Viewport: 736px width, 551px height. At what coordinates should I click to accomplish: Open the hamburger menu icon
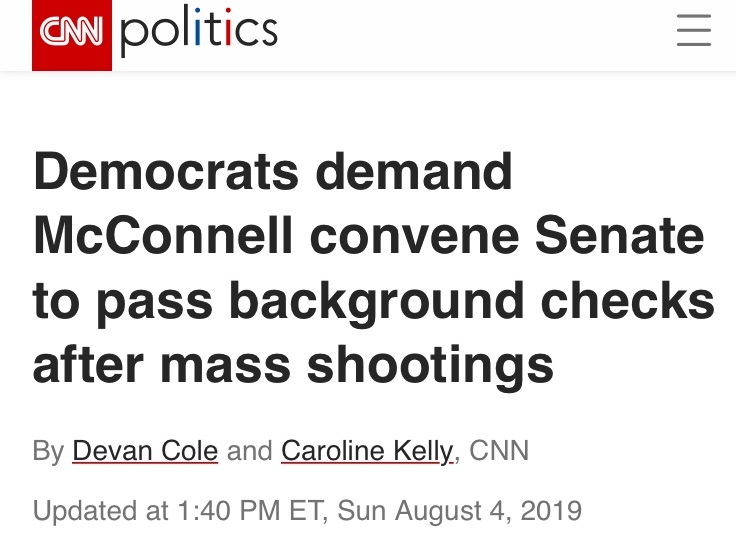point(694,31)
